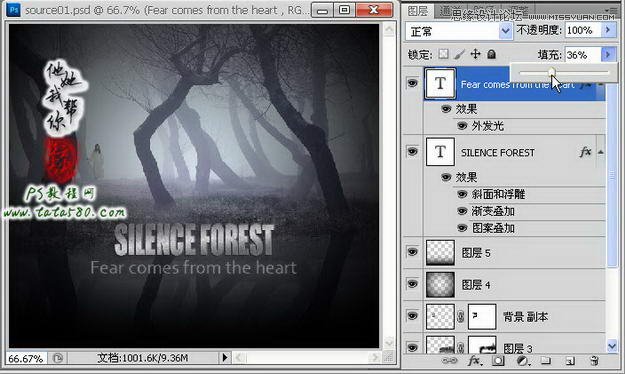Lock all layer attributes

[491, 54]
